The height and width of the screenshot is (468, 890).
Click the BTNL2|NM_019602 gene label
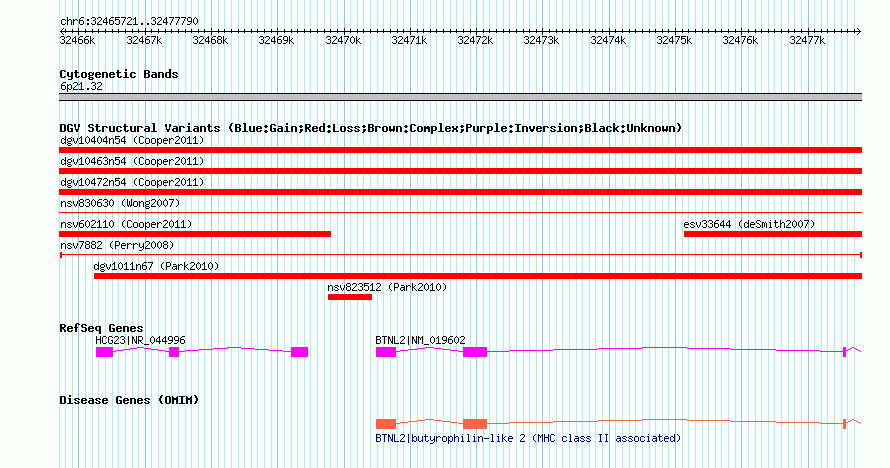coord(420,340)
